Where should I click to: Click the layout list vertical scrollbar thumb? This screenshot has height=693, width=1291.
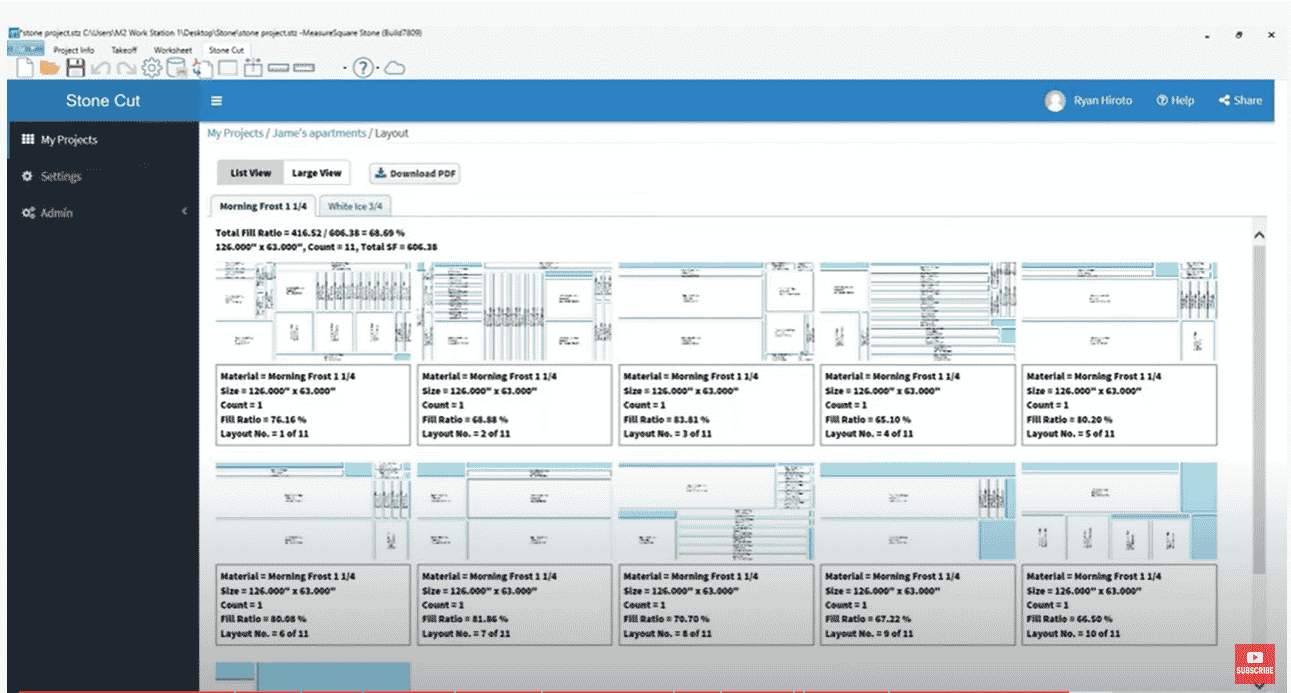1259,410
